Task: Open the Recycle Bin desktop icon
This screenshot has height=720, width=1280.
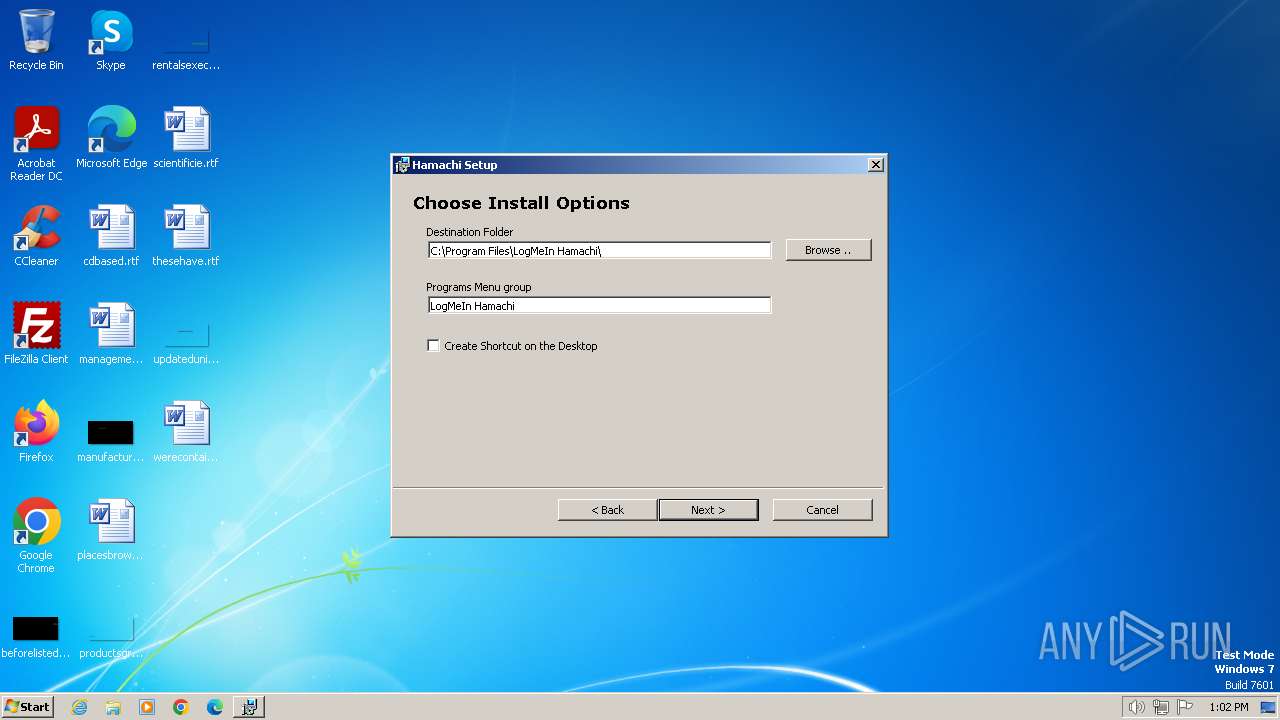Action: (x=36, y=41)
